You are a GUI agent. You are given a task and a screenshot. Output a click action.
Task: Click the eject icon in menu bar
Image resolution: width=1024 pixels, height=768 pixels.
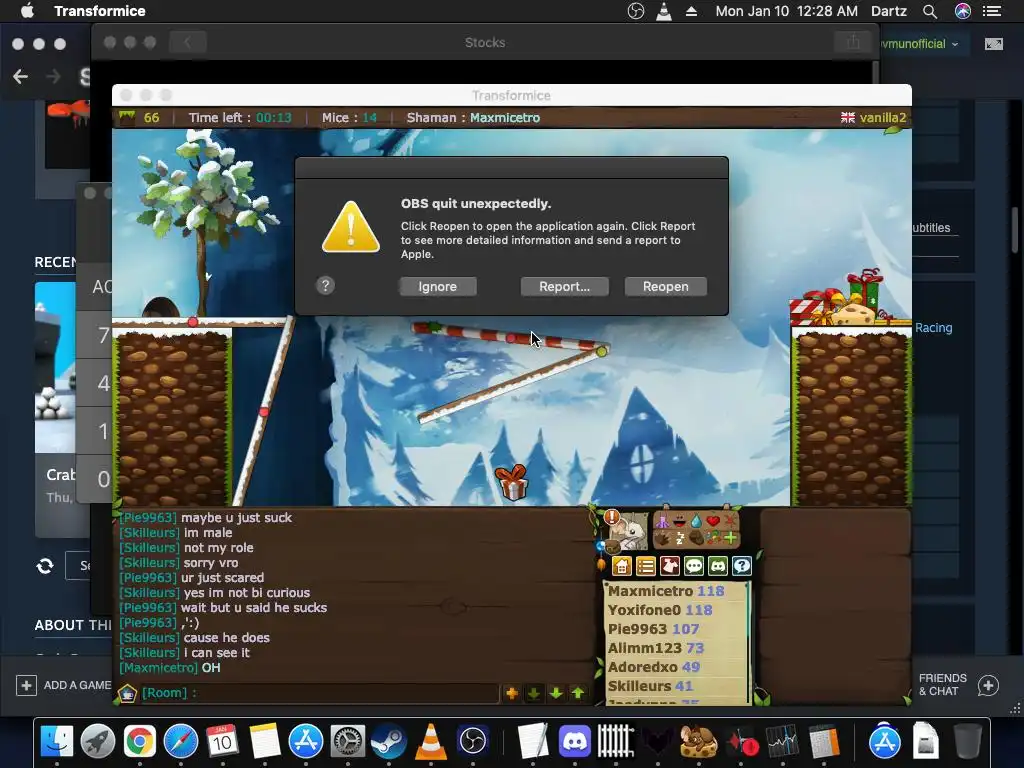pyautogui.click(x=691, y=11)
